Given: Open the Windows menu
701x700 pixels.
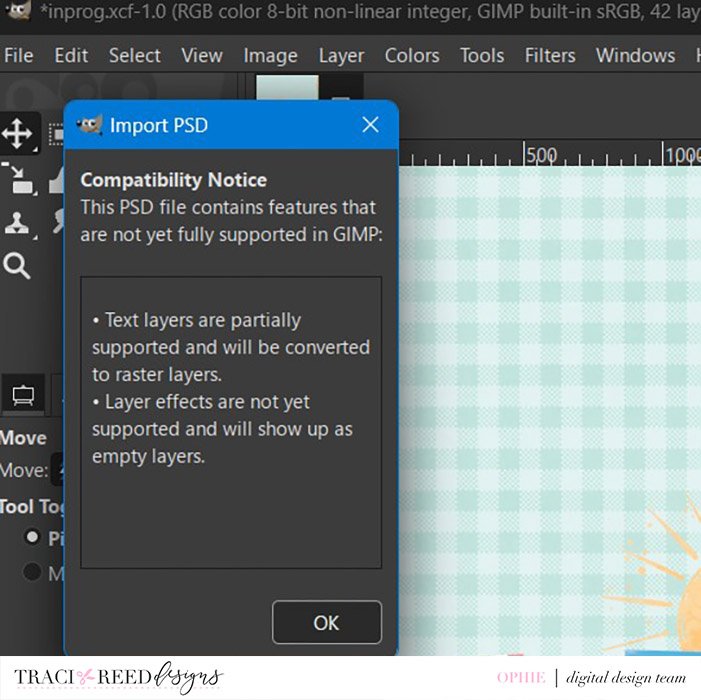Looking at the screenshot, I should click(x=635, y=56).
